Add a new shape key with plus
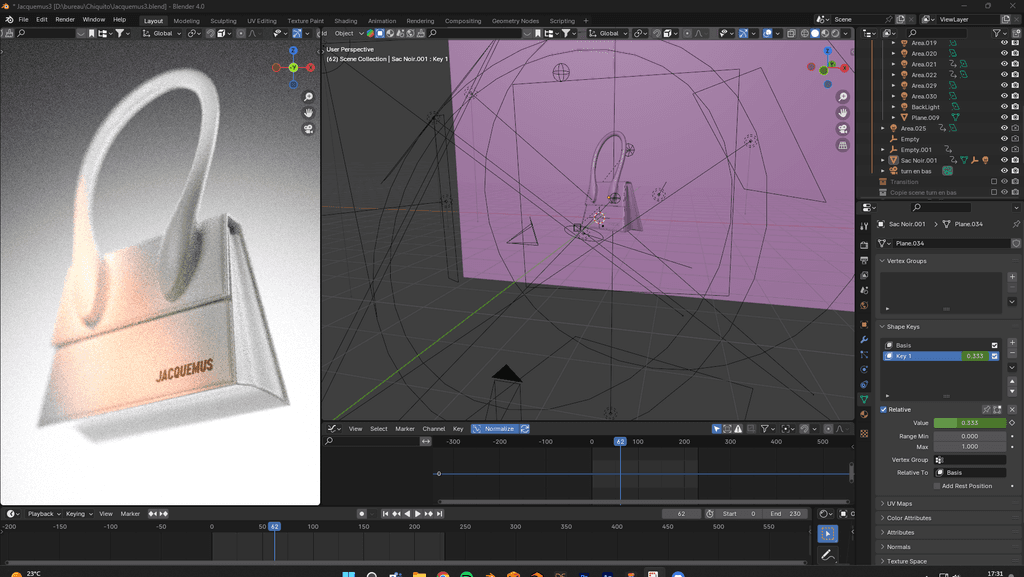 coord(1012,342)
